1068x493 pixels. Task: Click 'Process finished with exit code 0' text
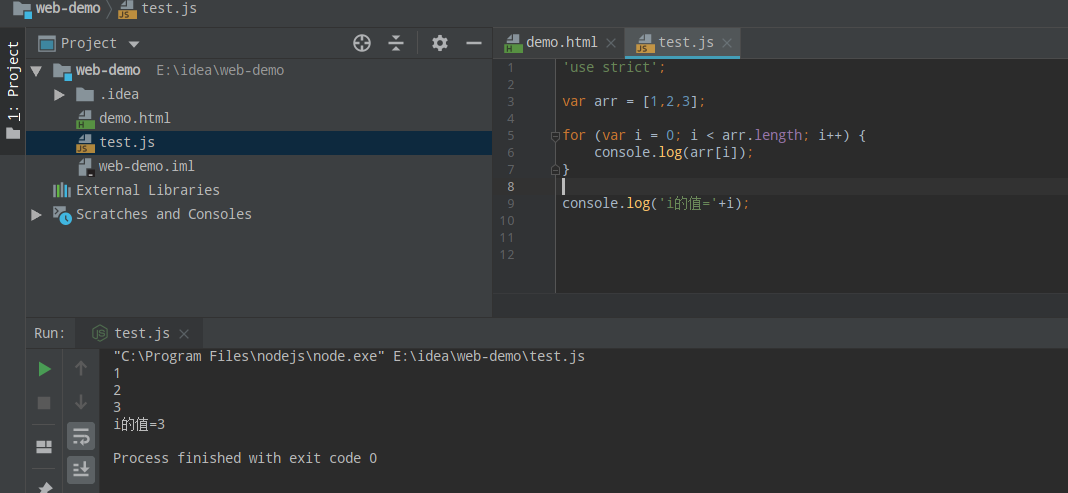click(x=245, y=458)
